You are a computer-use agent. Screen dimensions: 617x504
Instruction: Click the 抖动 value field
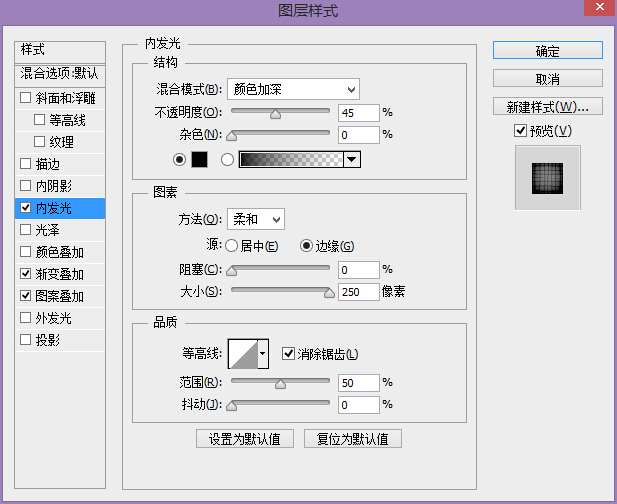tap(359, 405)
